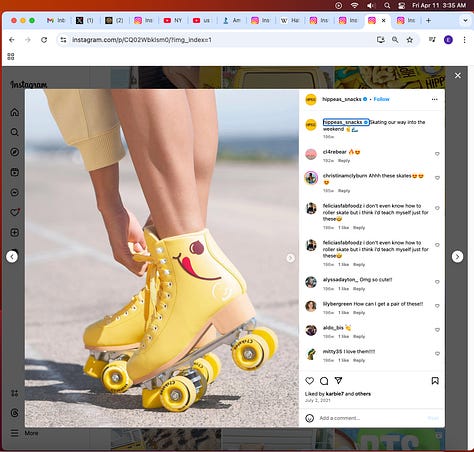This screenshot has height=452, width=474.
Task: Like christinamclyburn's comment
Action: [437, 178]
